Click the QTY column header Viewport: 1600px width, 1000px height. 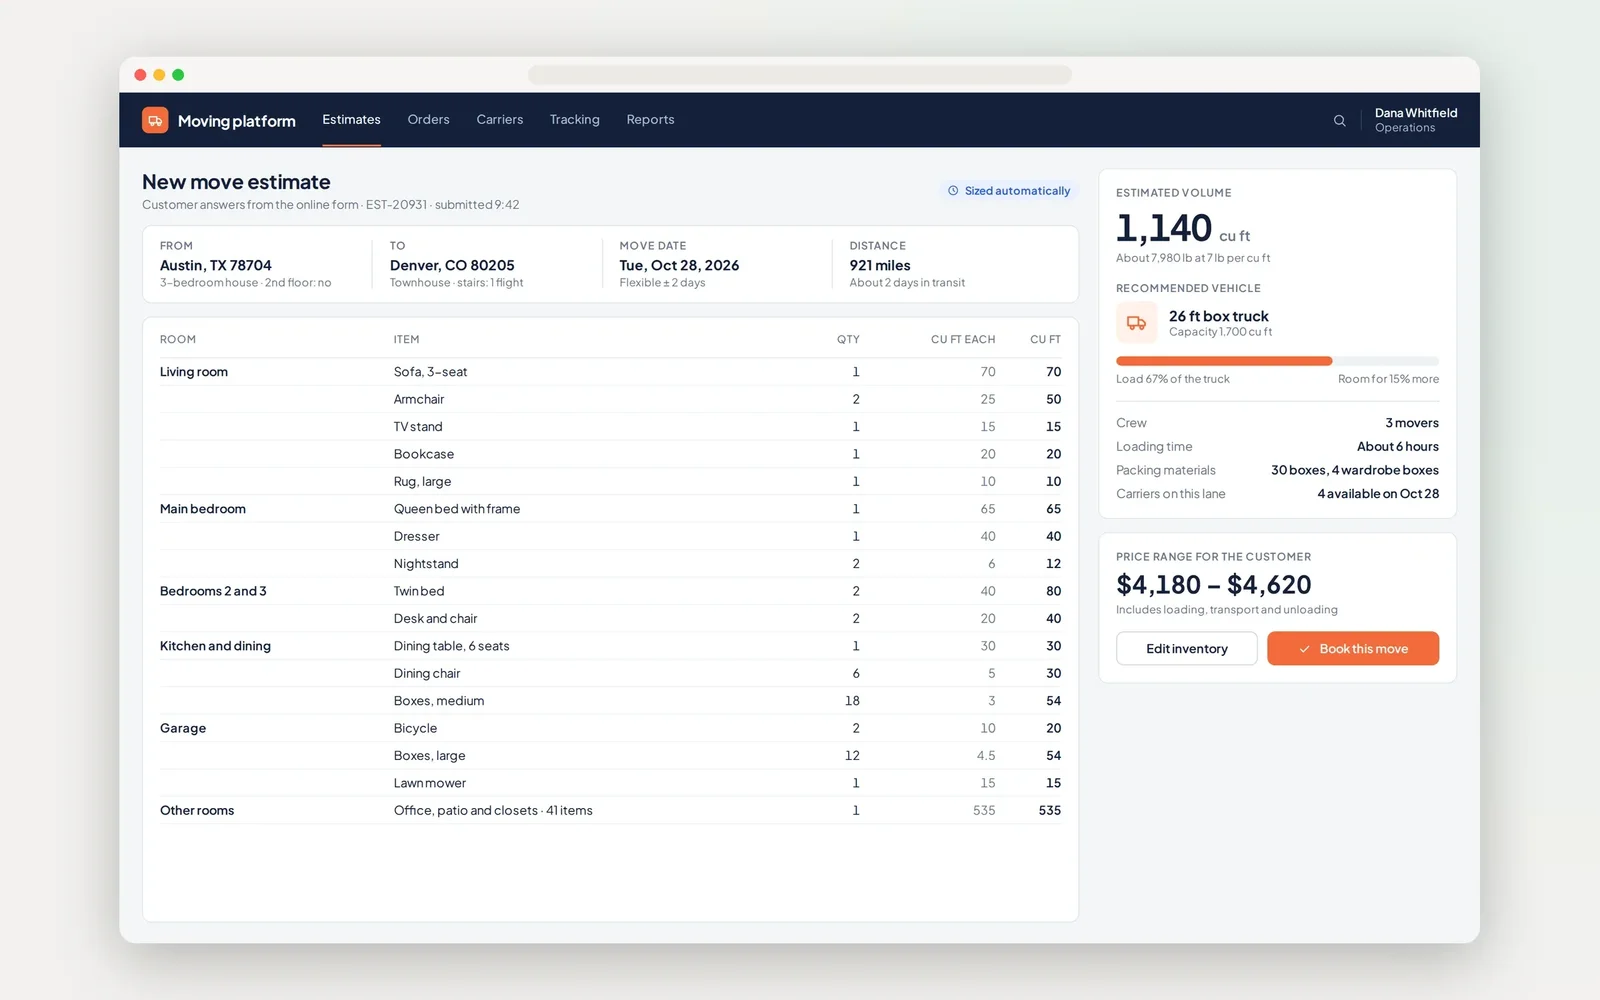point(848,340)
